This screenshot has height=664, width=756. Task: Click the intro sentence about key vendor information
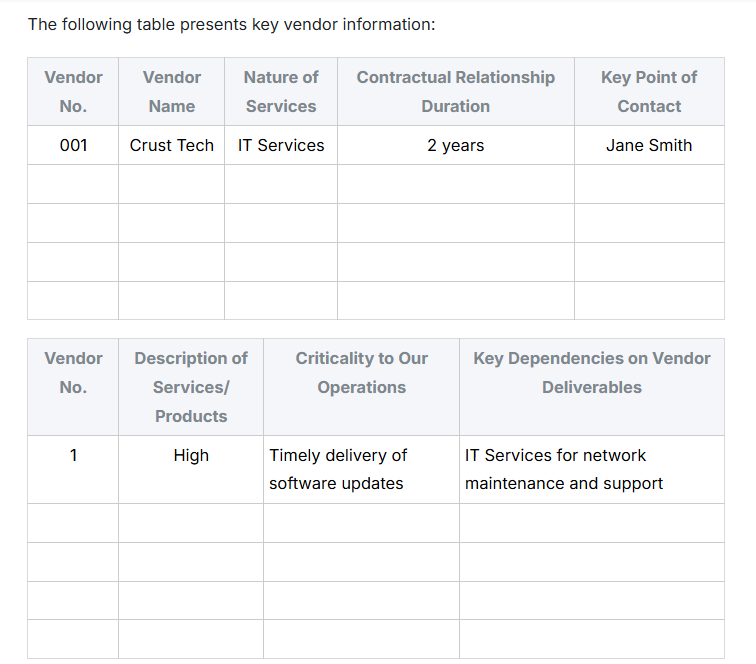[x=231, y=24]
